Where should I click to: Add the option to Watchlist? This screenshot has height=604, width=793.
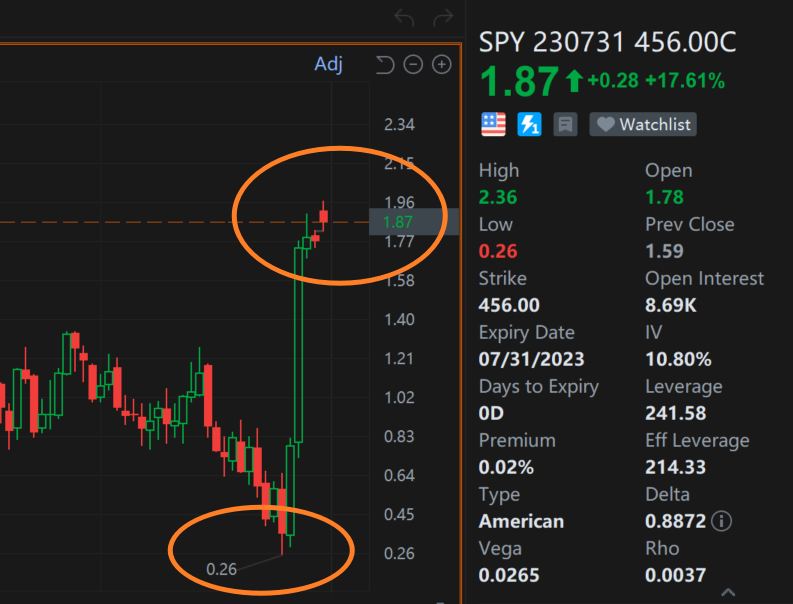click(643, 124)
